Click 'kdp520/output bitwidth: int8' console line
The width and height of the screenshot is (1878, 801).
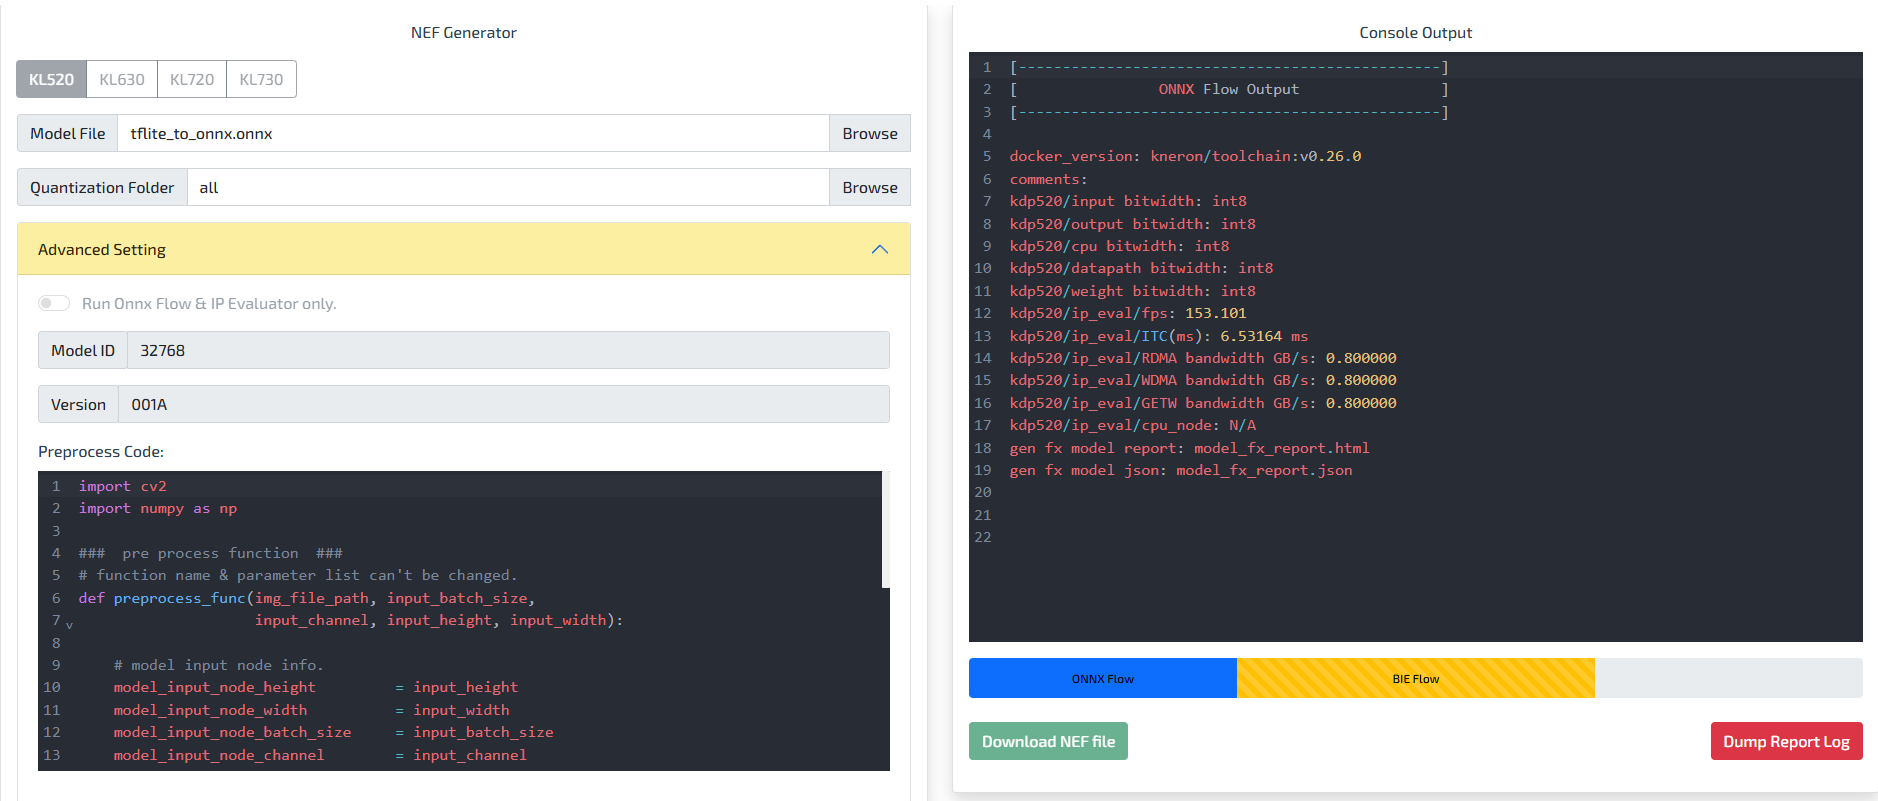pos(1132,224)
